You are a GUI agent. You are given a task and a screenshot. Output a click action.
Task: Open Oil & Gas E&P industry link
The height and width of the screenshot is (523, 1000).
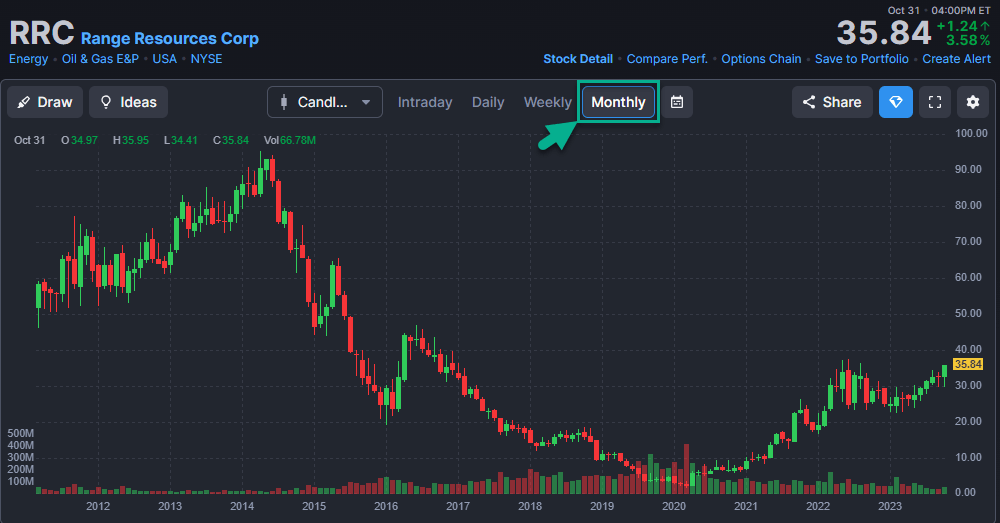point(100,59)
